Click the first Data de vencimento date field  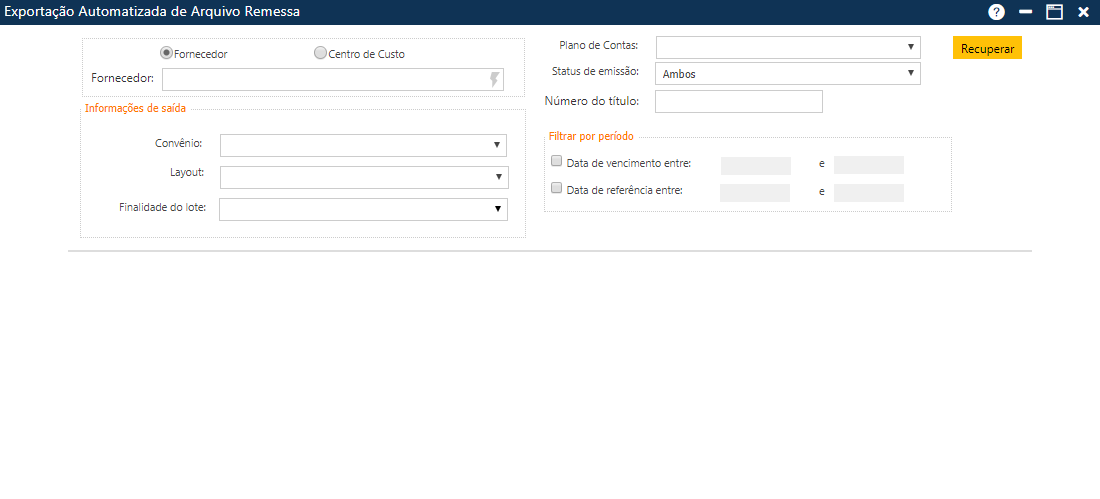coord(756,166)
